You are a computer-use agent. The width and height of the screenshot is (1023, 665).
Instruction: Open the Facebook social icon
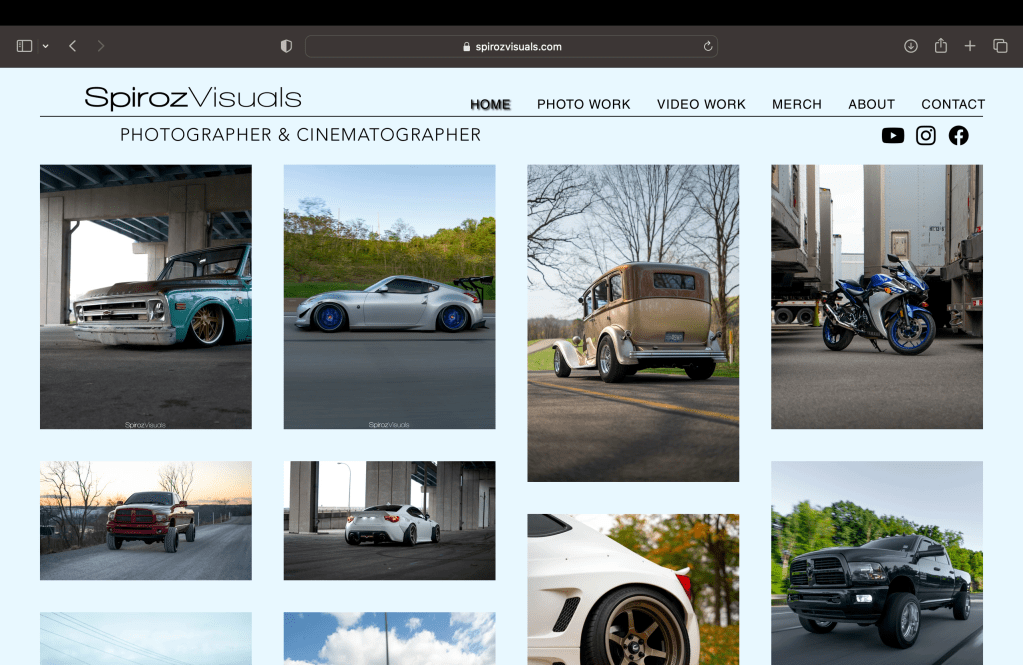tap(958, 135)
